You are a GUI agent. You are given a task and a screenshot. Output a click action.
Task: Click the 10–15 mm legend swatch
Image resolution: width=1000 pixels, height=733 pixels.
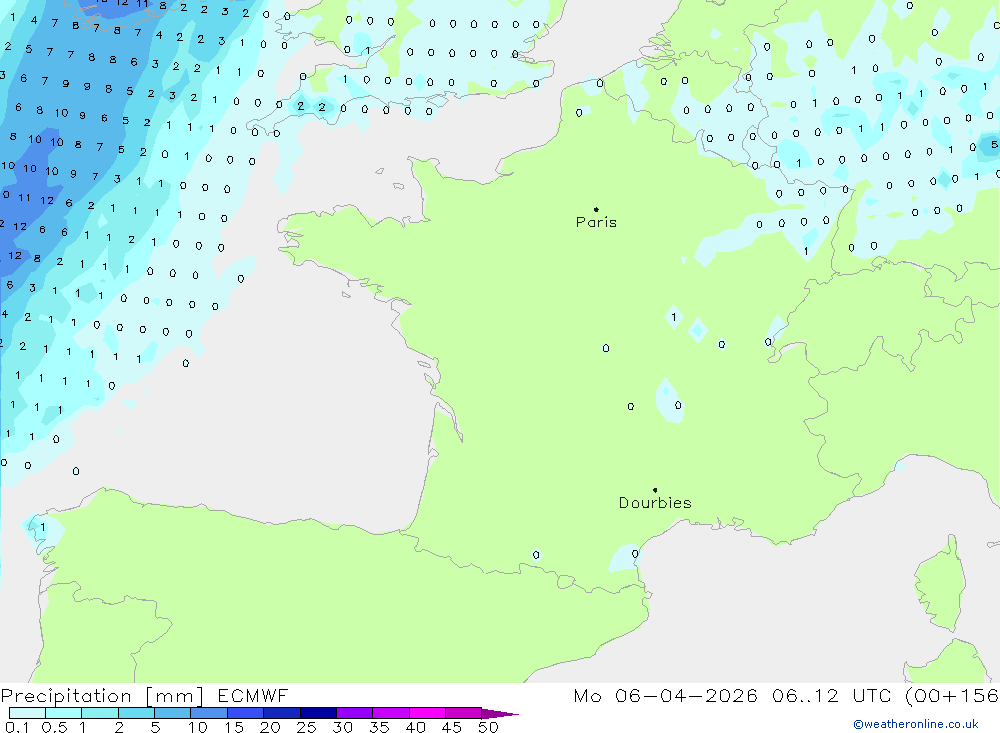pyautogui.click(x=209, y=713)
